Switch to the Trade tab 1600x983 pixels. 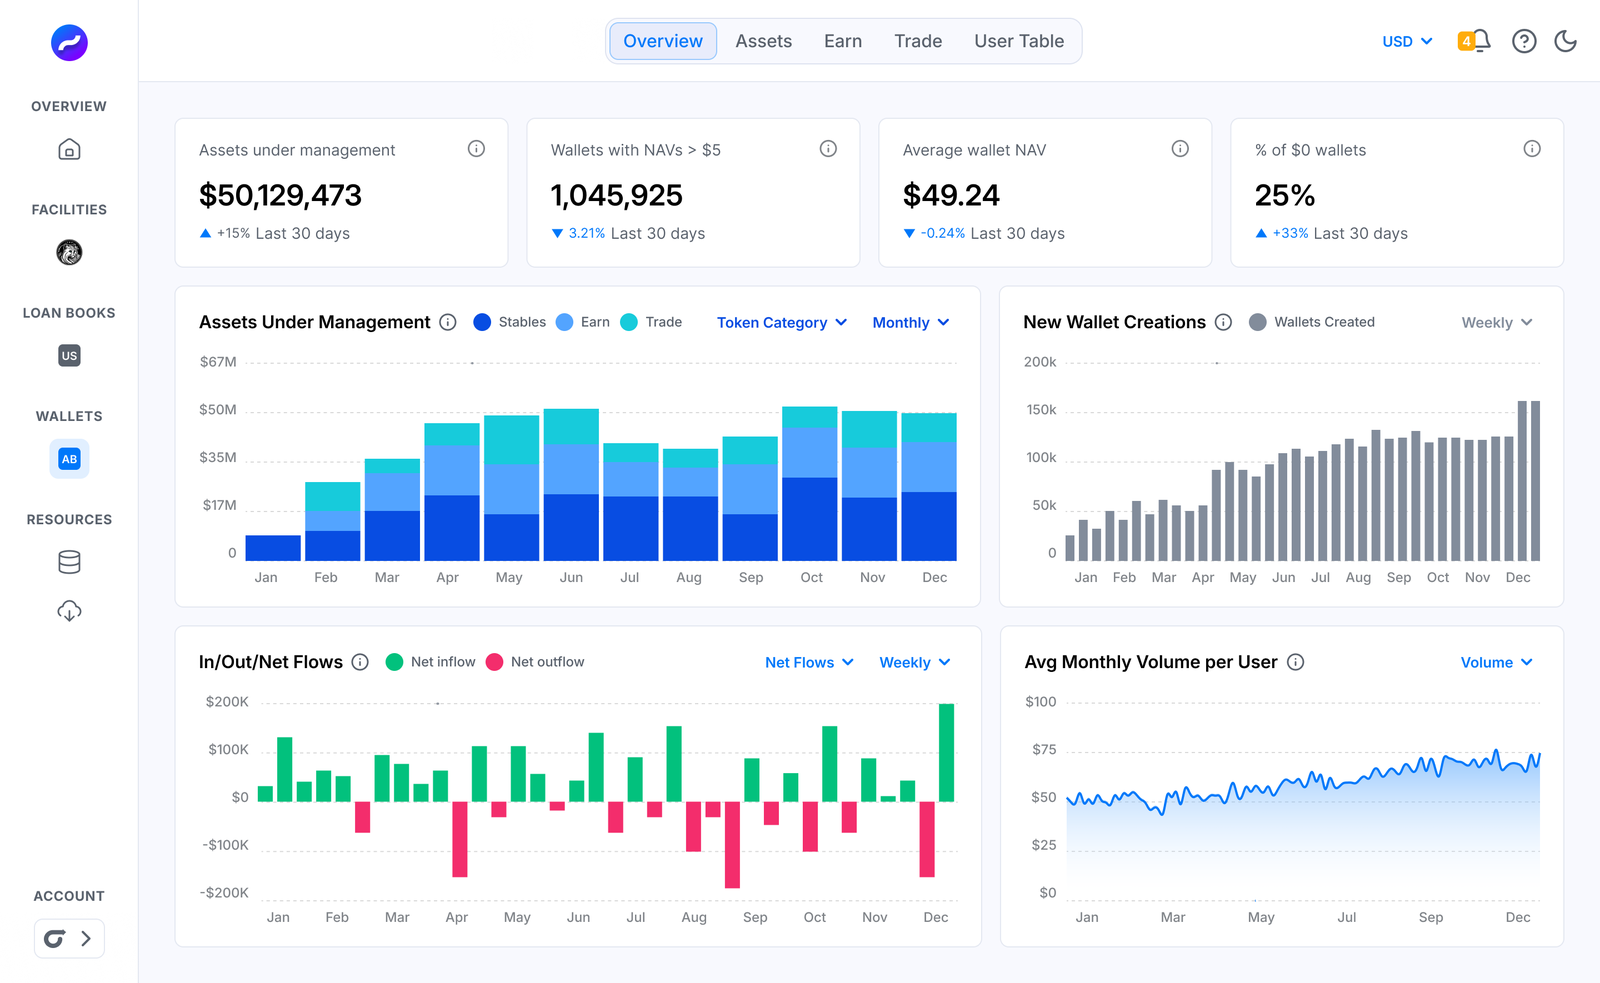(918, 41)
